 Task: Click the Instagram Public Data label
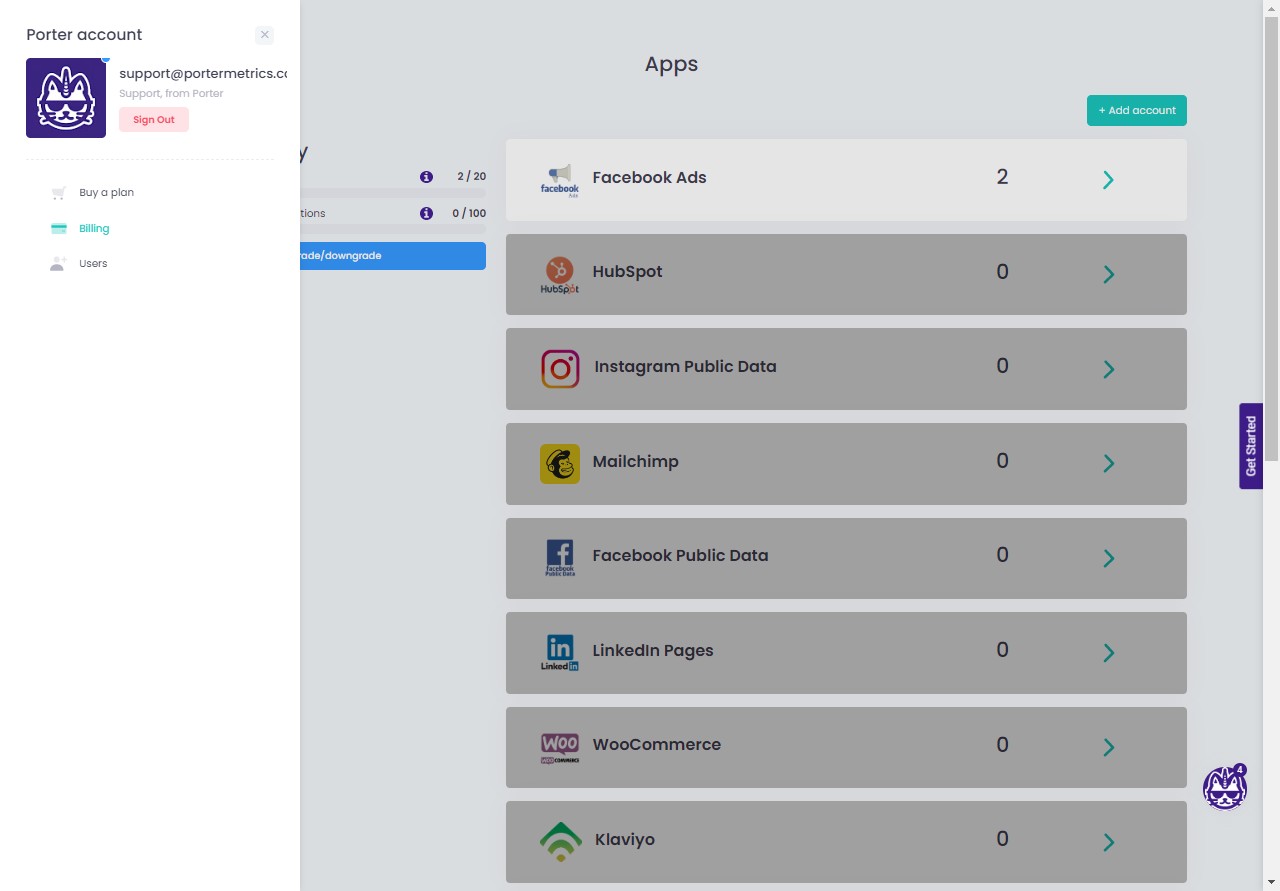tap(685, 367)
